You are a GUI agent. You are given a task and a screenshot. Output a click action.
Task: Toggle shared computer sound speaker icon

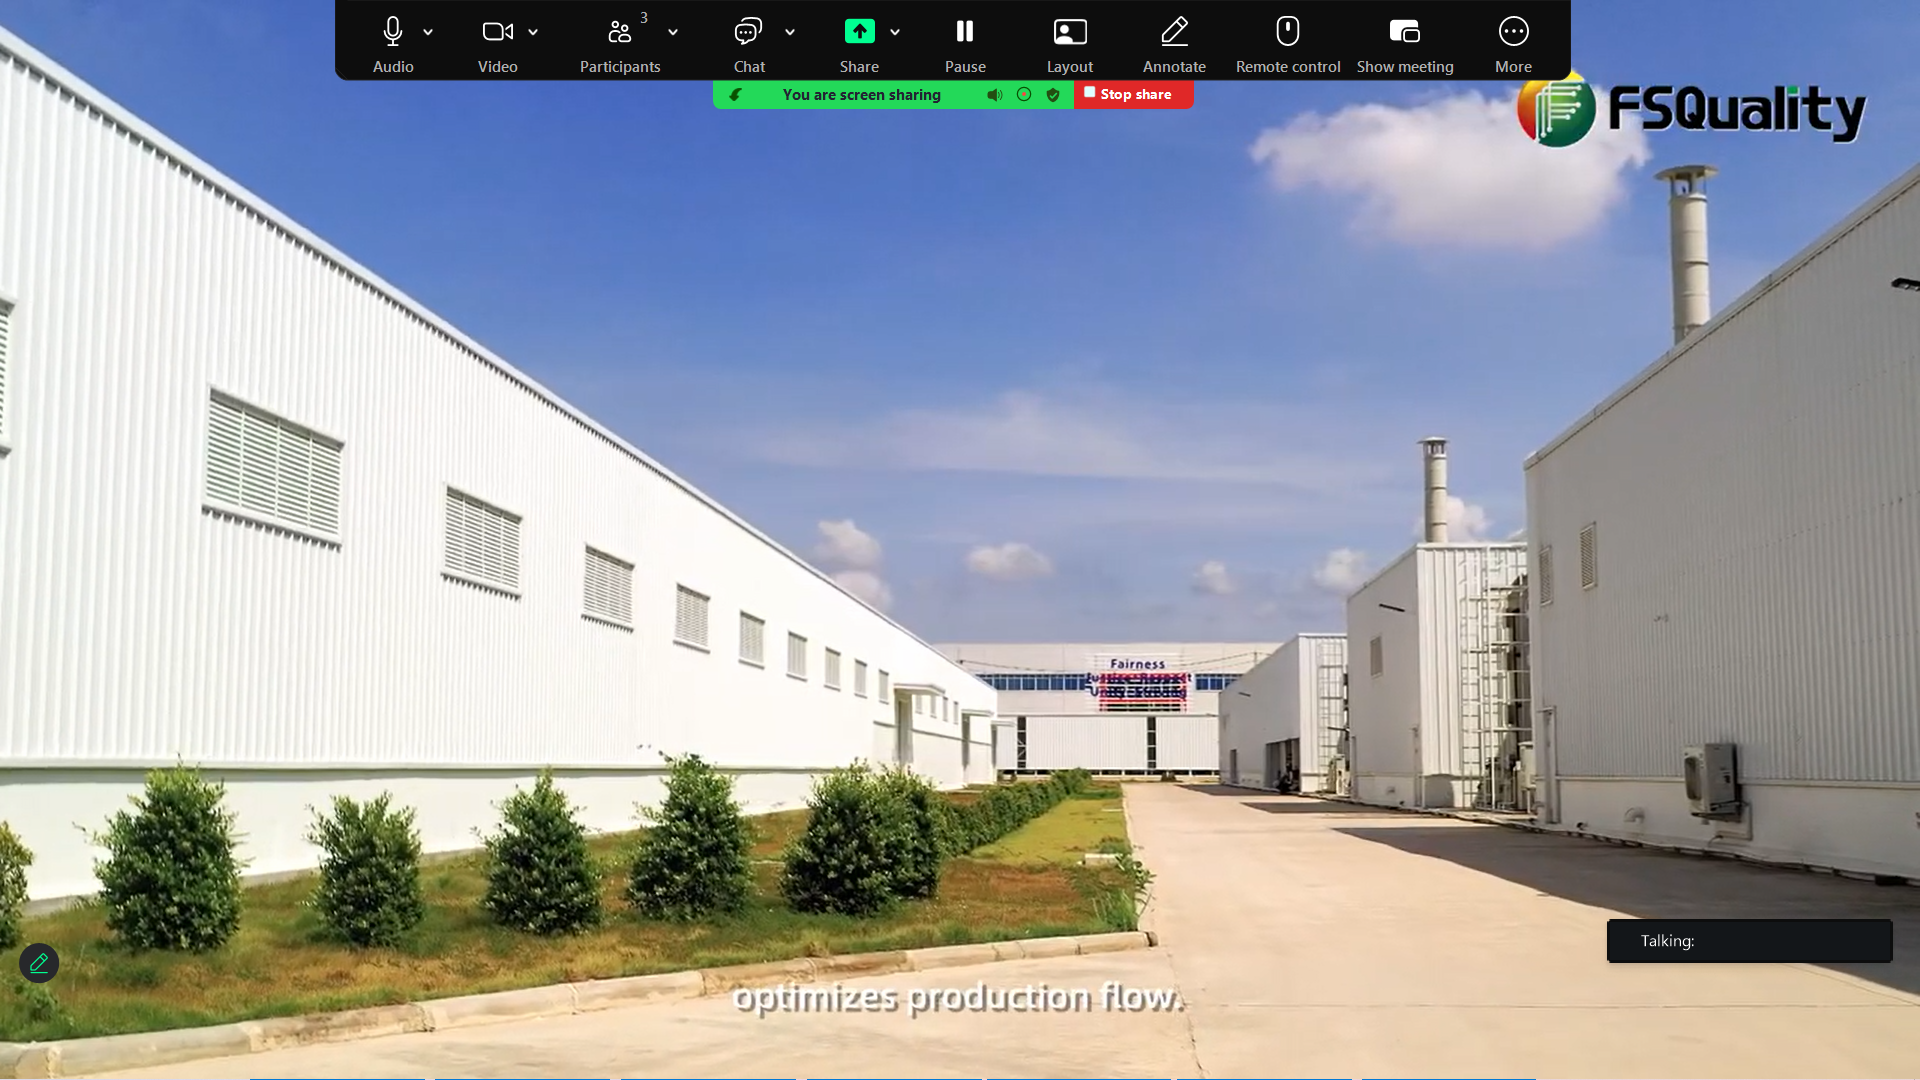[x=994, y=95]
